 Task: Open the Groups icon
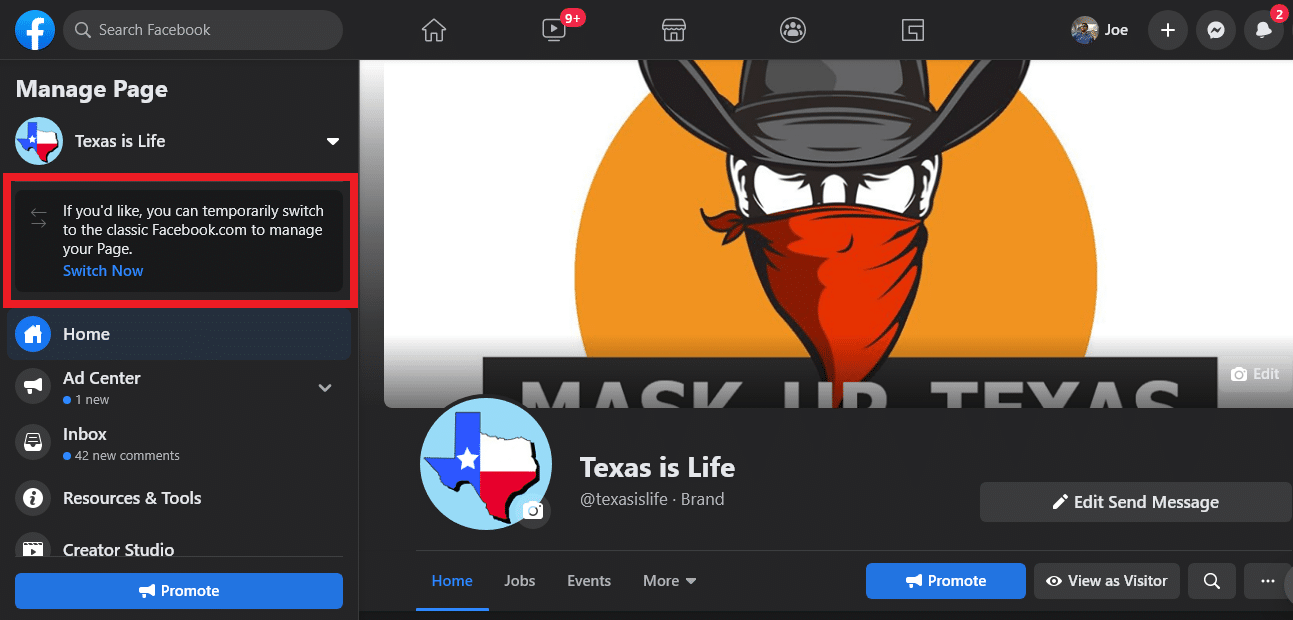(793, 30)
